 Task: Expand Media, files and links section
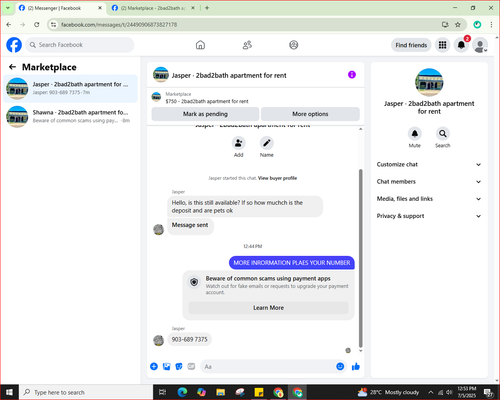tap(429, 199)
